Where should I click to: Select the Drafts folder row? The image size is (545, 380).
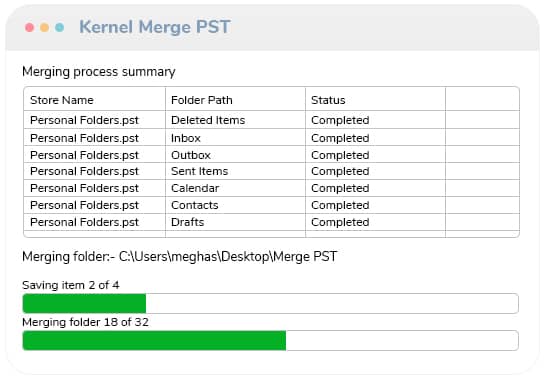(x=271, y=222)
